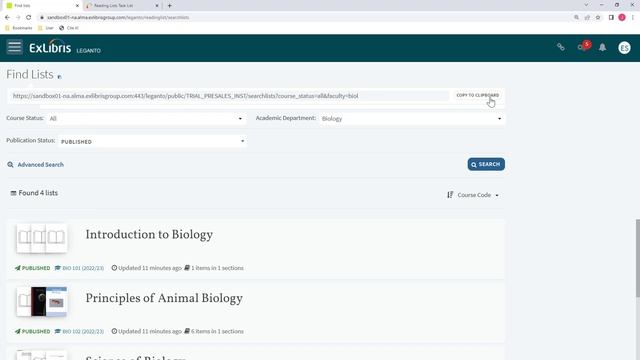The width and height of the screenshot is (640, 360).
Task: Open the Bookmarks folder in bookmarks bar
Action: pyautogui.click(x=18, y=28)
